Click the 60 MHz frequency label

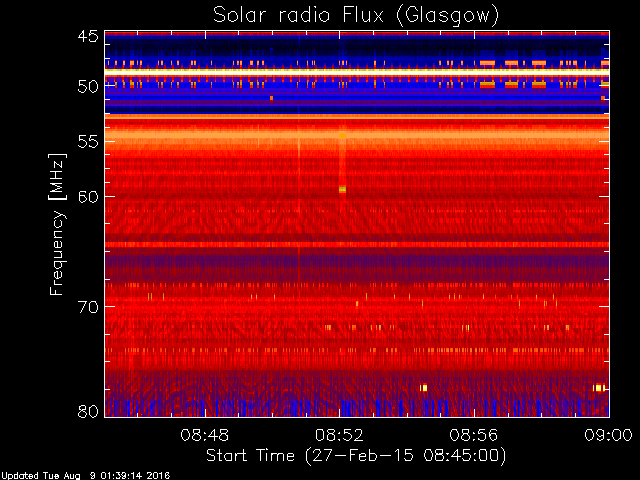point(88,197)
